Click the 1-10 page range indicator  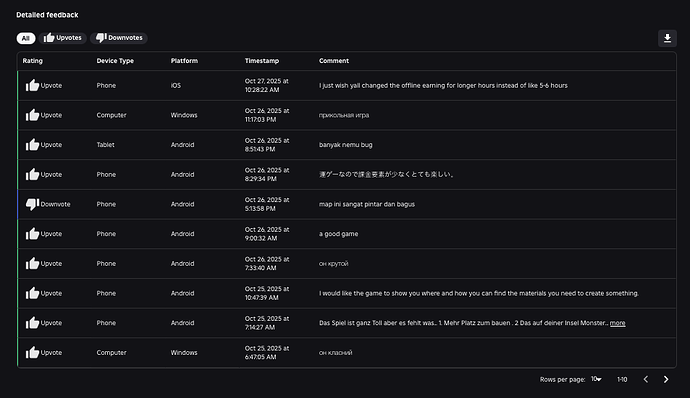coord(622,379)
